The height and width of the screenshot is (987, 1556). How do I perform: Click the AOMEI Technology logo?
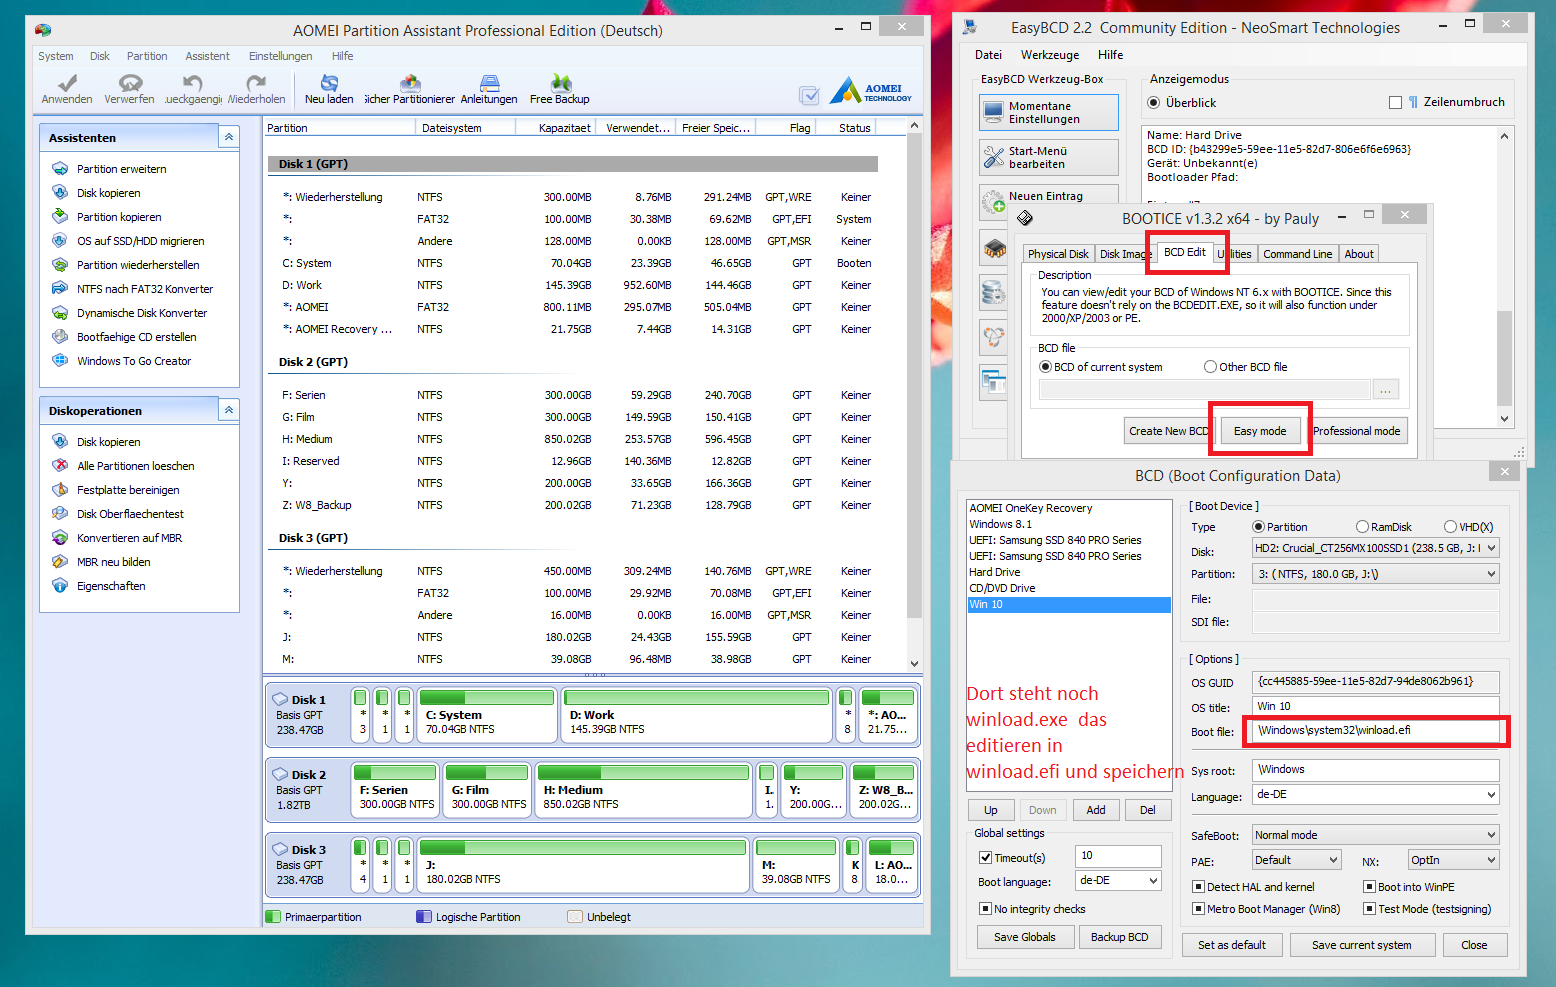pos(871,91)
